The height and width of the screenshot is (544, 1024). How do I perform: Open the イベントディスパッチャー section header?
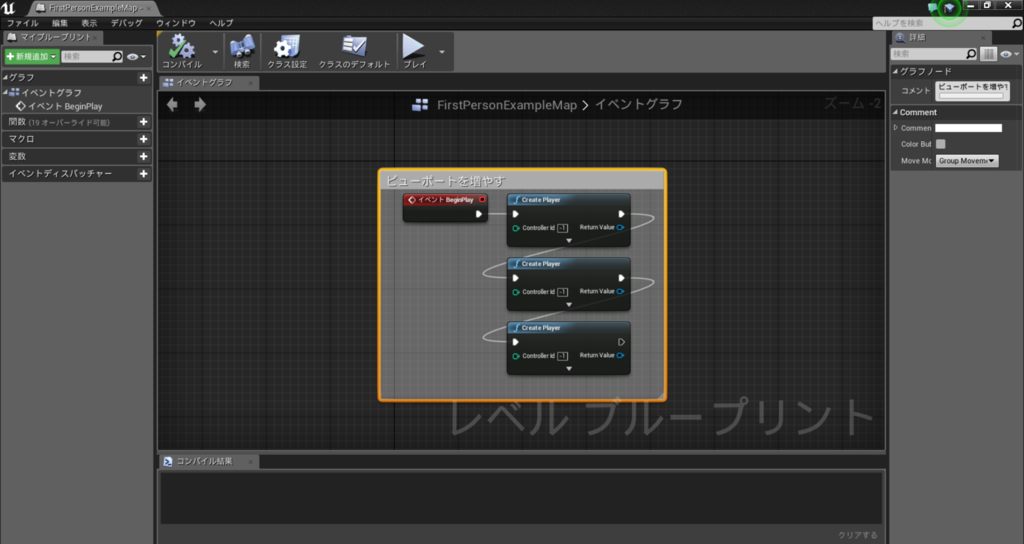[x=77, y=174]
